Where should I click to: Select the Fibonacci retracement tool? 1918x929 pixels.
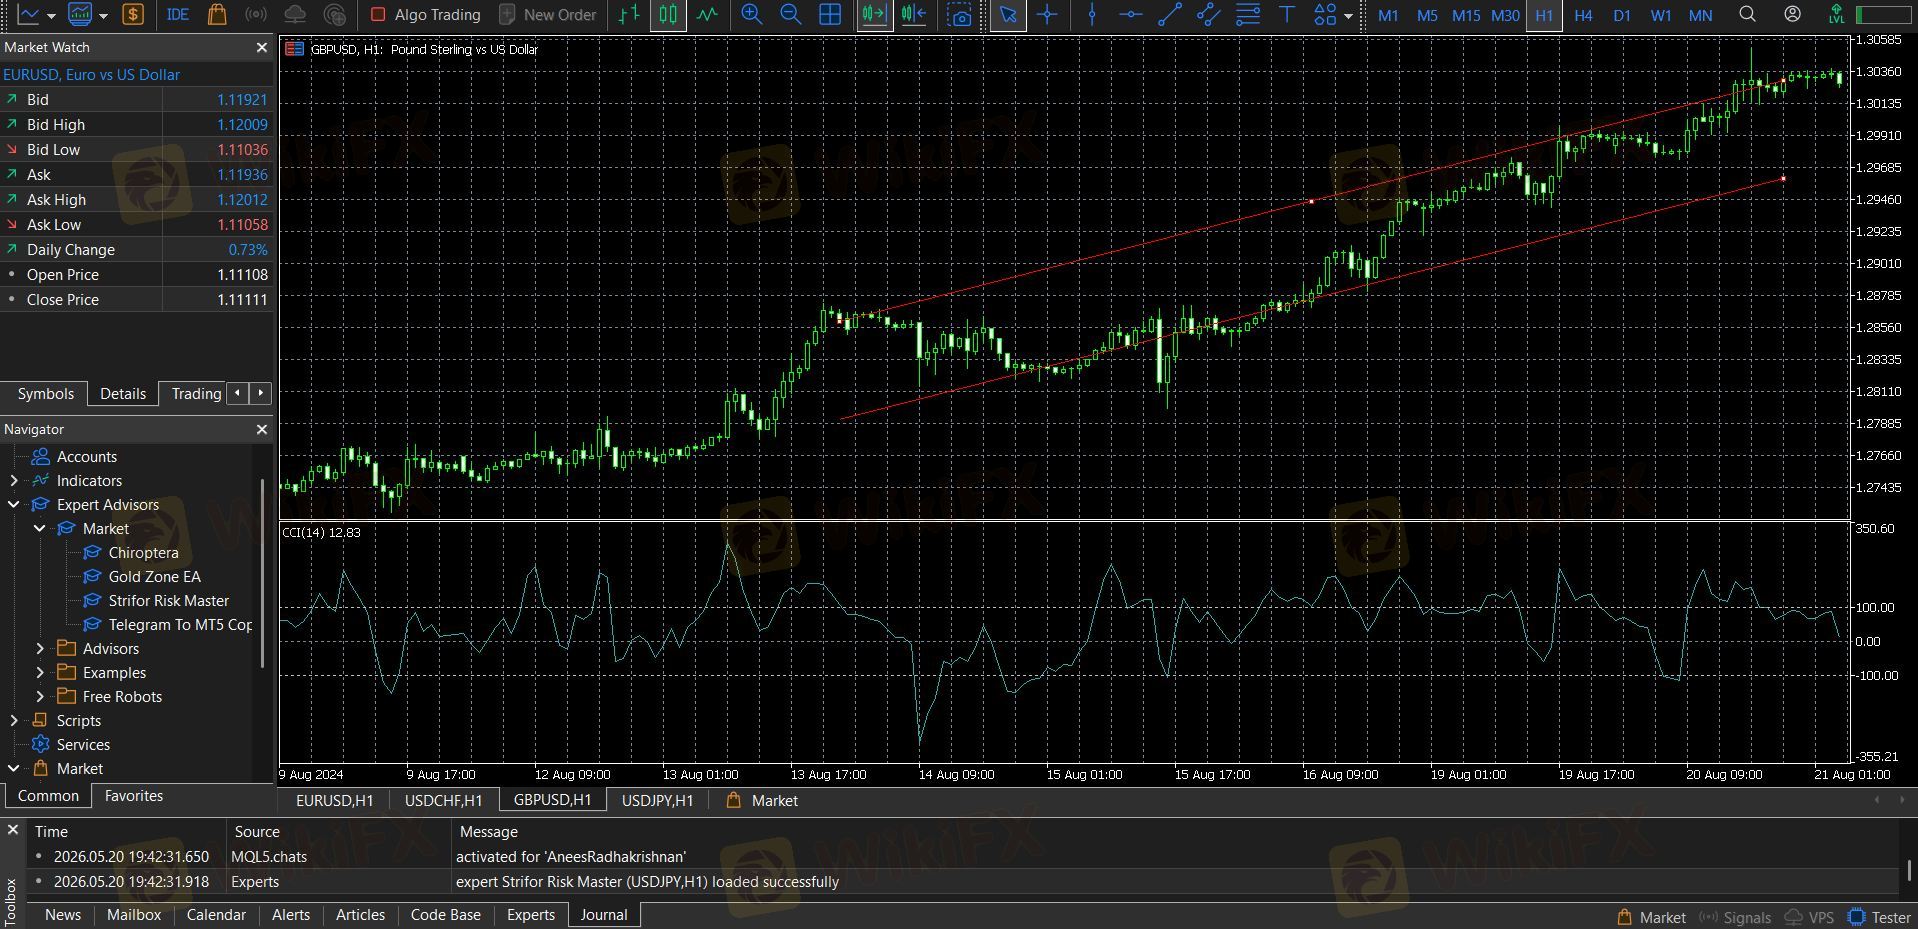click(x=1248, y=15)
